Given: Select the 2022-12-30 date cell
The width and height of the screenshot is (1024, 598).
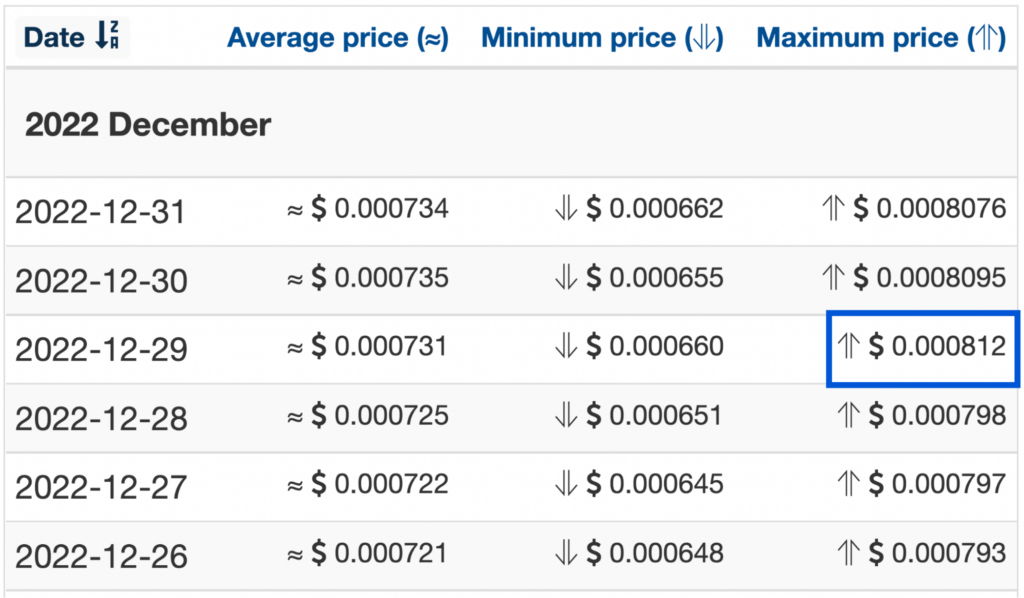Looking at the screenshot, I should 101,281.
